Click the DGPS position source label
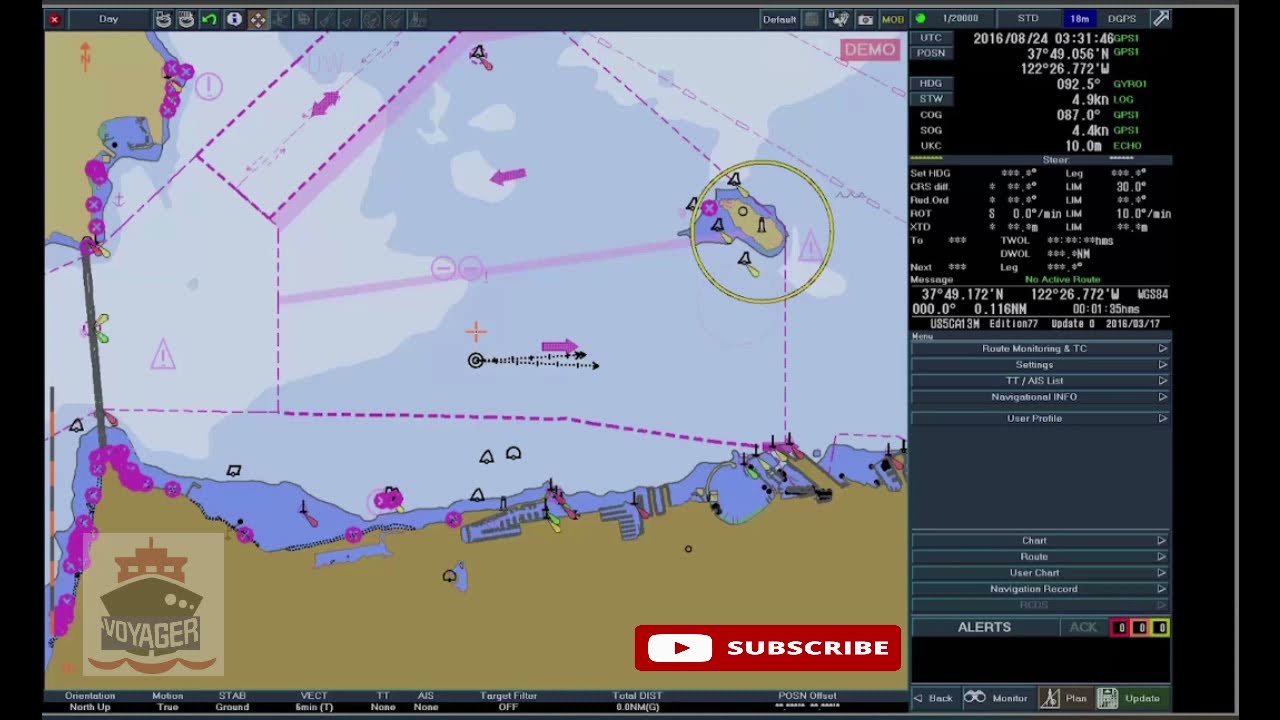 point(1122,19)
